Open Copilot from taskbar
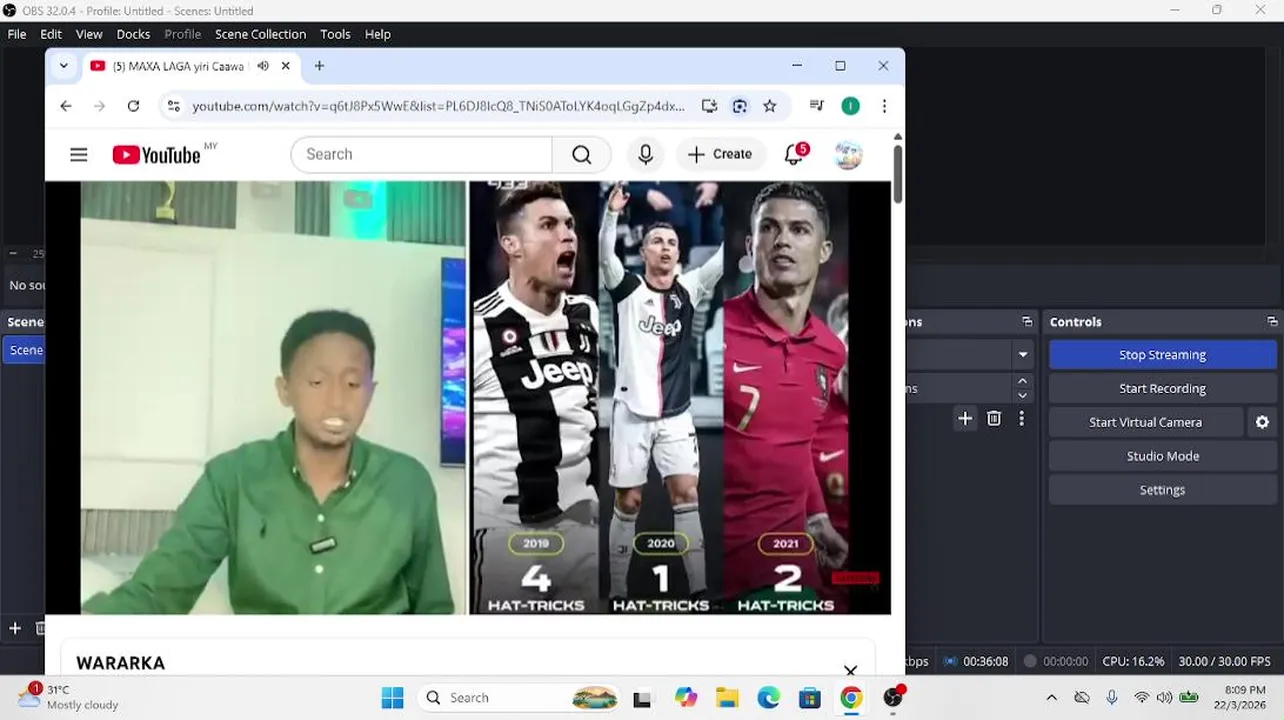 click(685, 698)
